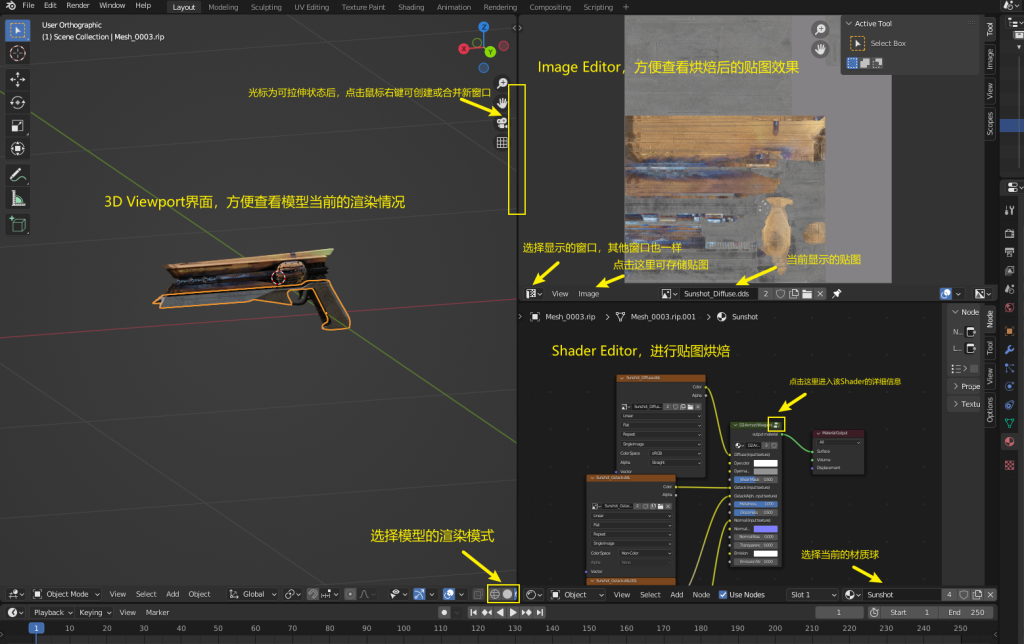Click the white Dyecolor swatch on shader node
This screenshot has height=644, width=1024.
pyautogui.click(x=765, y=463)
